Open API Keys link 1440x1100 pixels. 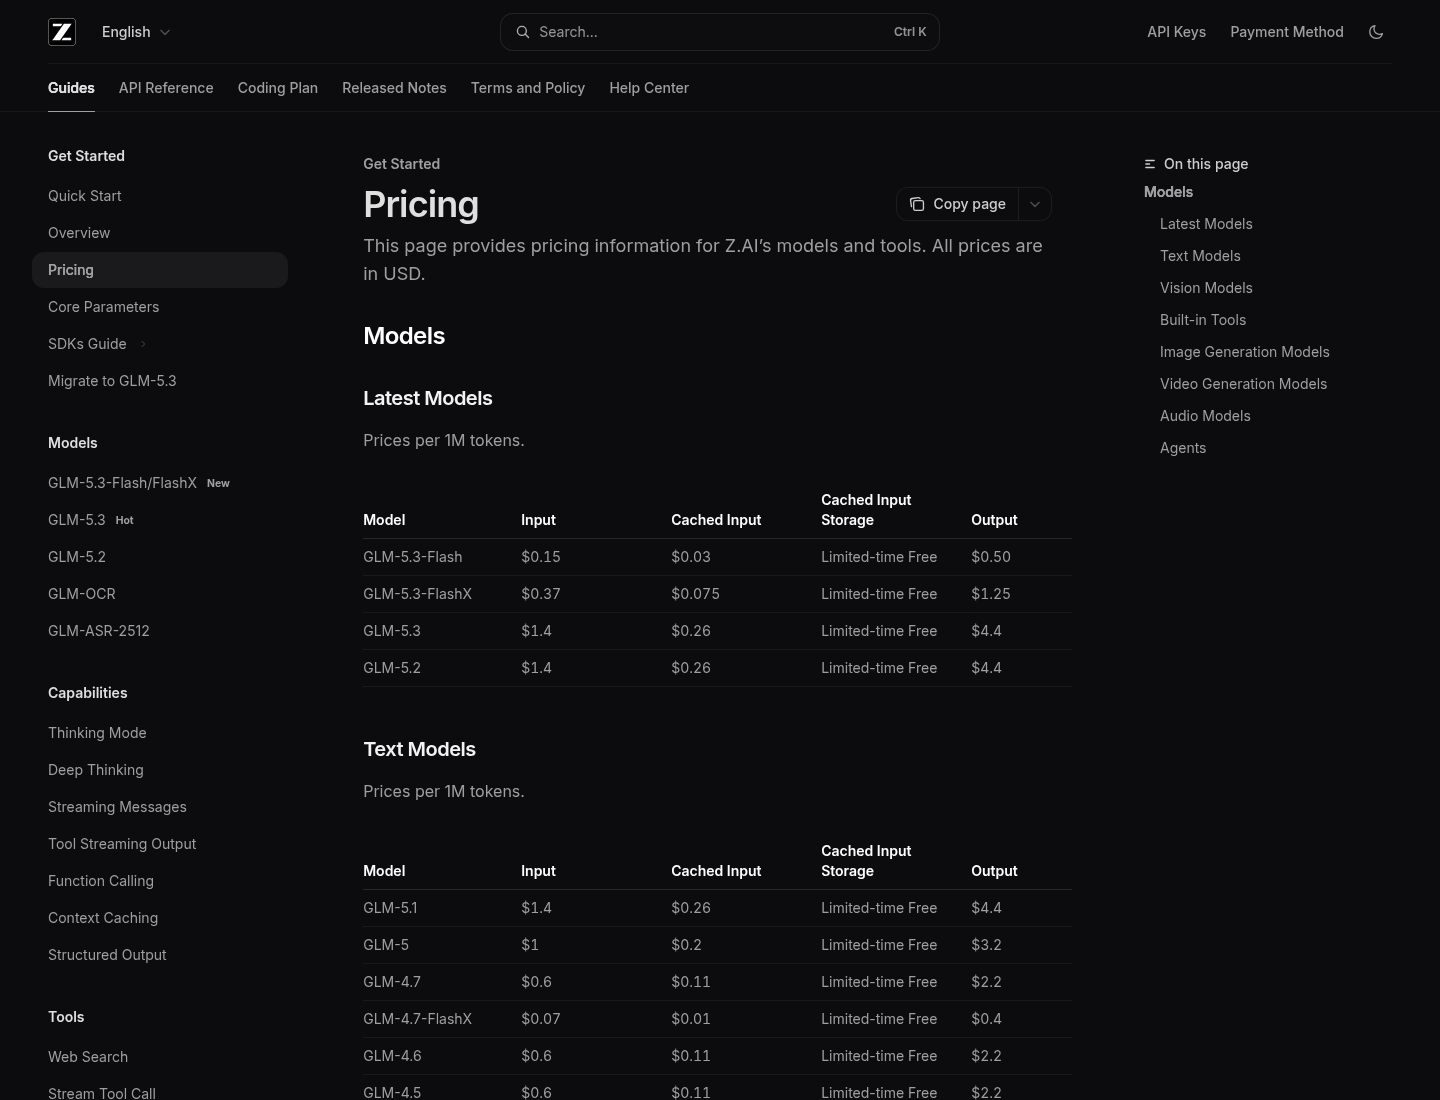[x=1176, y=32]
